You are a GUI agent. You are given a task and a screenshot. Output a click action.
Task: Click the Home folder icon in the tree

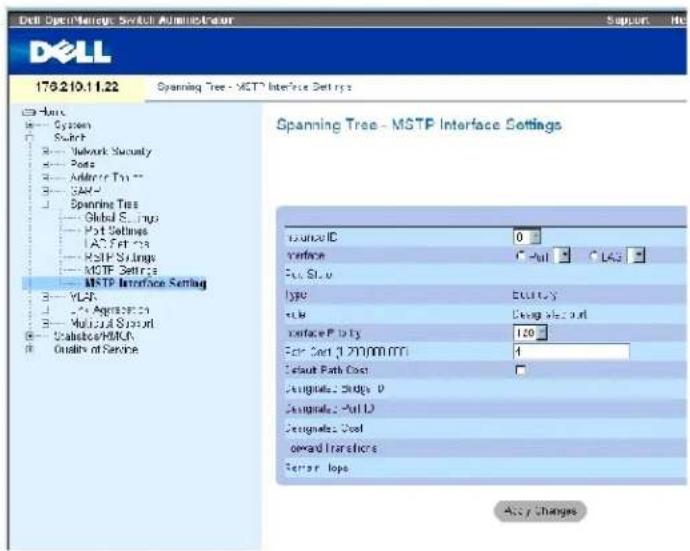click(29, 112)
